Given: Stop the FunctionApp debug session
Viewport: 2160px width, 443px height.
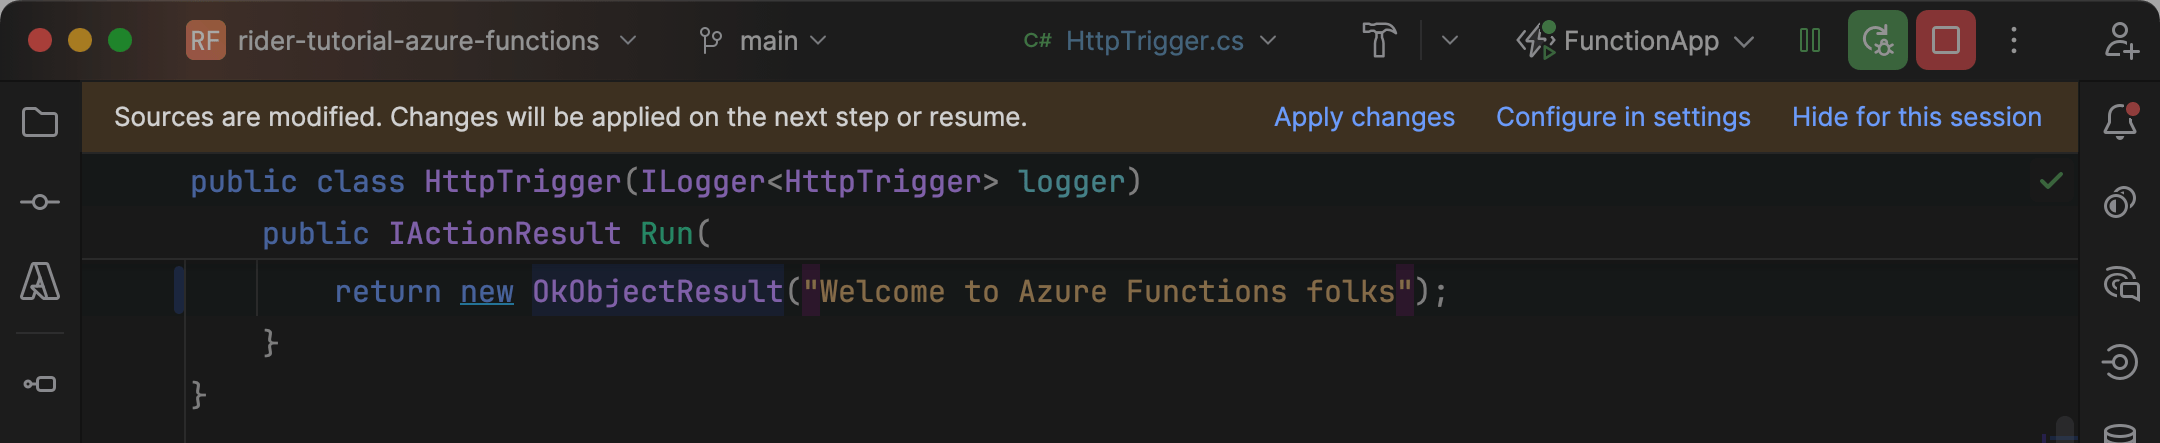Looking at the screenshot, I should 1945,41.
